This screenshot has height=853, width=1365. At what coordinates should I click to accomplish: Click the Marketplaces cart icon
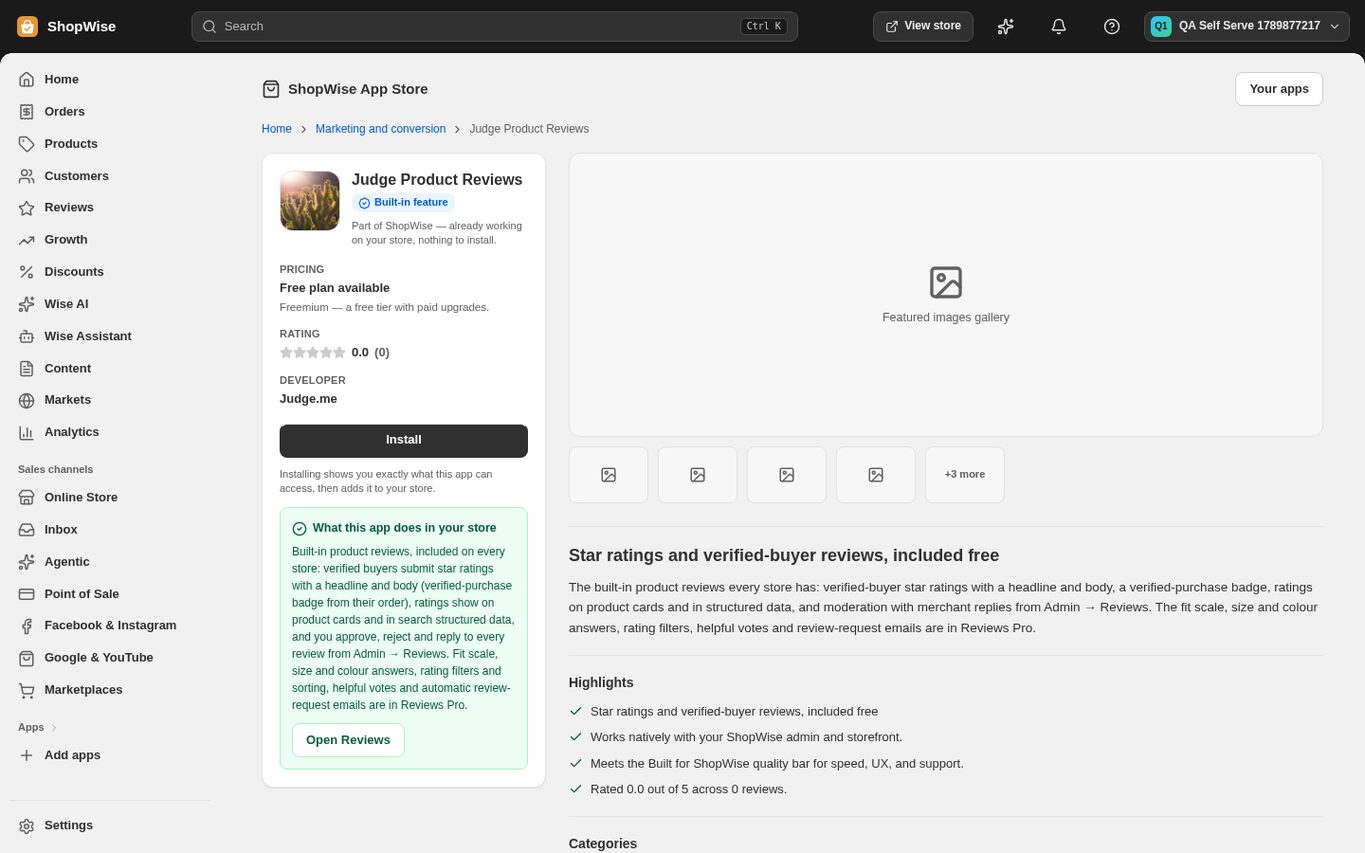[27, 690]
